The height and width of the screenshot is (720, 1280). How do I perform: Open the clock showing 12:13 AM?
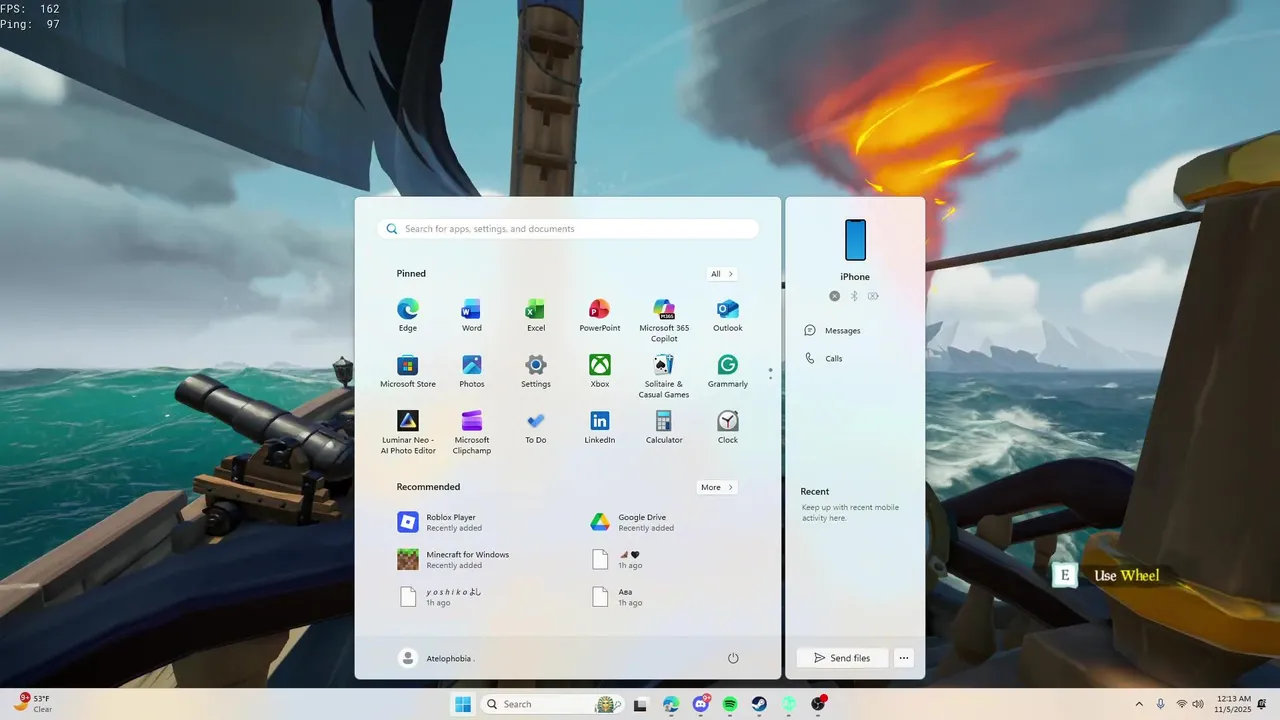click(1234, 704)
